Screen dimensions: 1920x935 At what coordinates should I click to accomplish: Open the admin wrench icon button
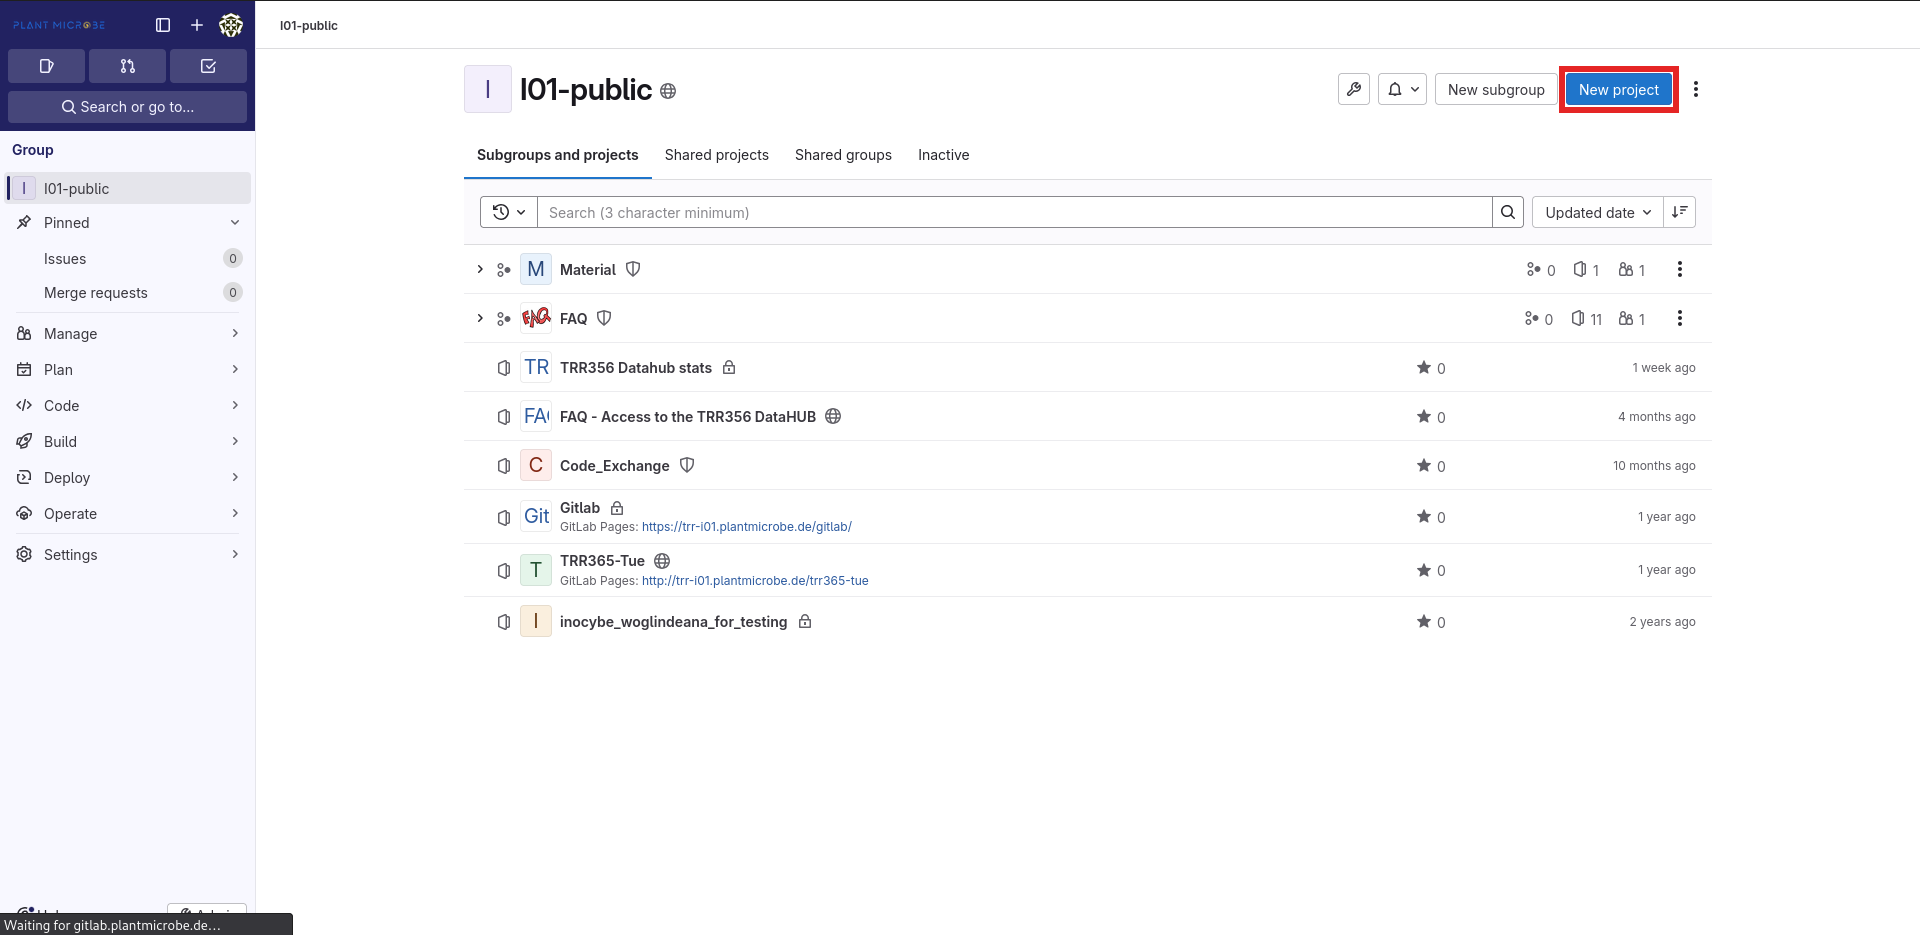click(x=1354, y=89)
